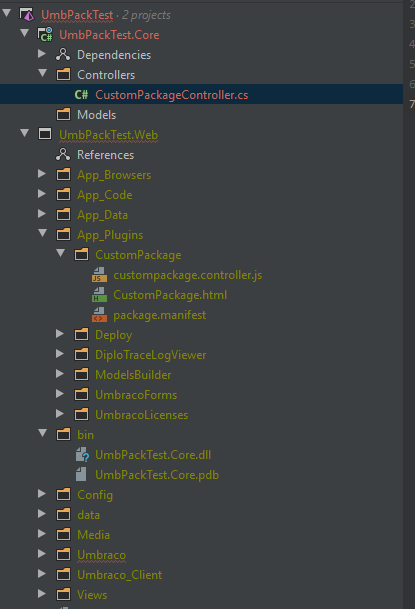Collapse the Controllers folder
Screen dimensions: 415x609
(x=43, y=73)
